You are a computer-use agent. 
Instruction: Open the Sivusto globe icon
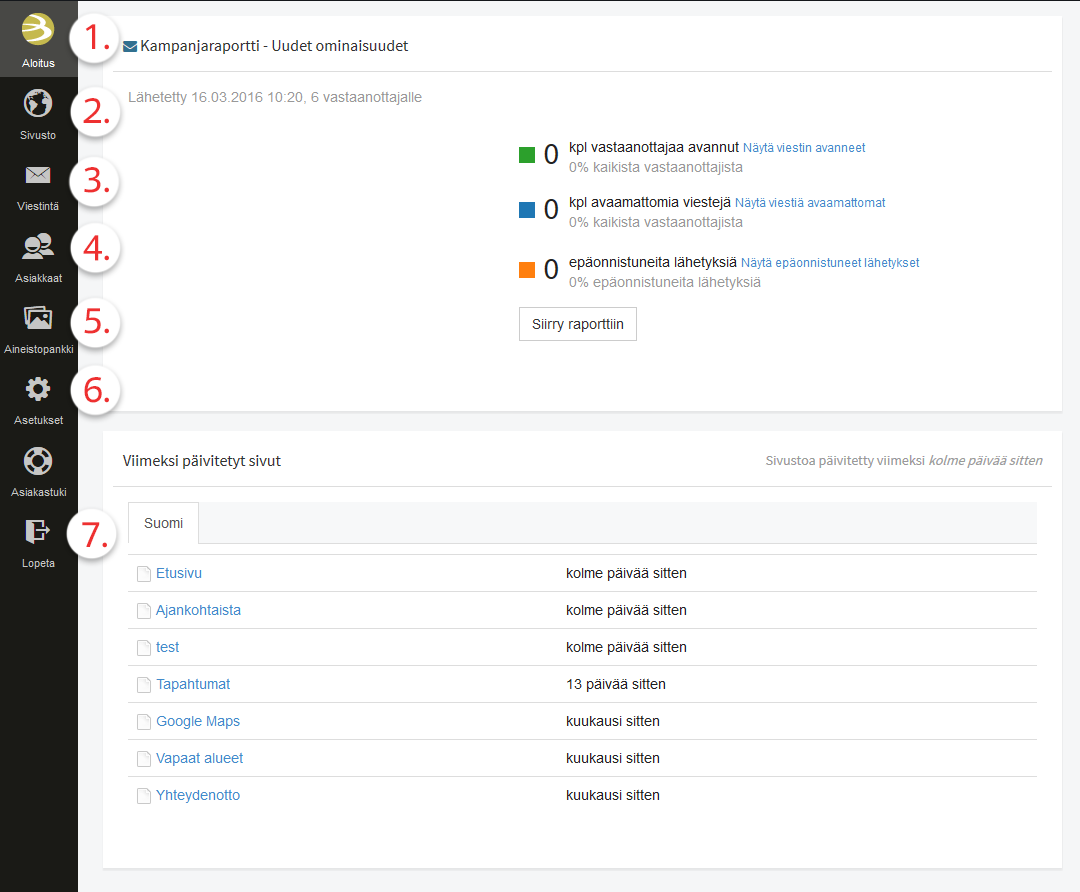(38, 104)
